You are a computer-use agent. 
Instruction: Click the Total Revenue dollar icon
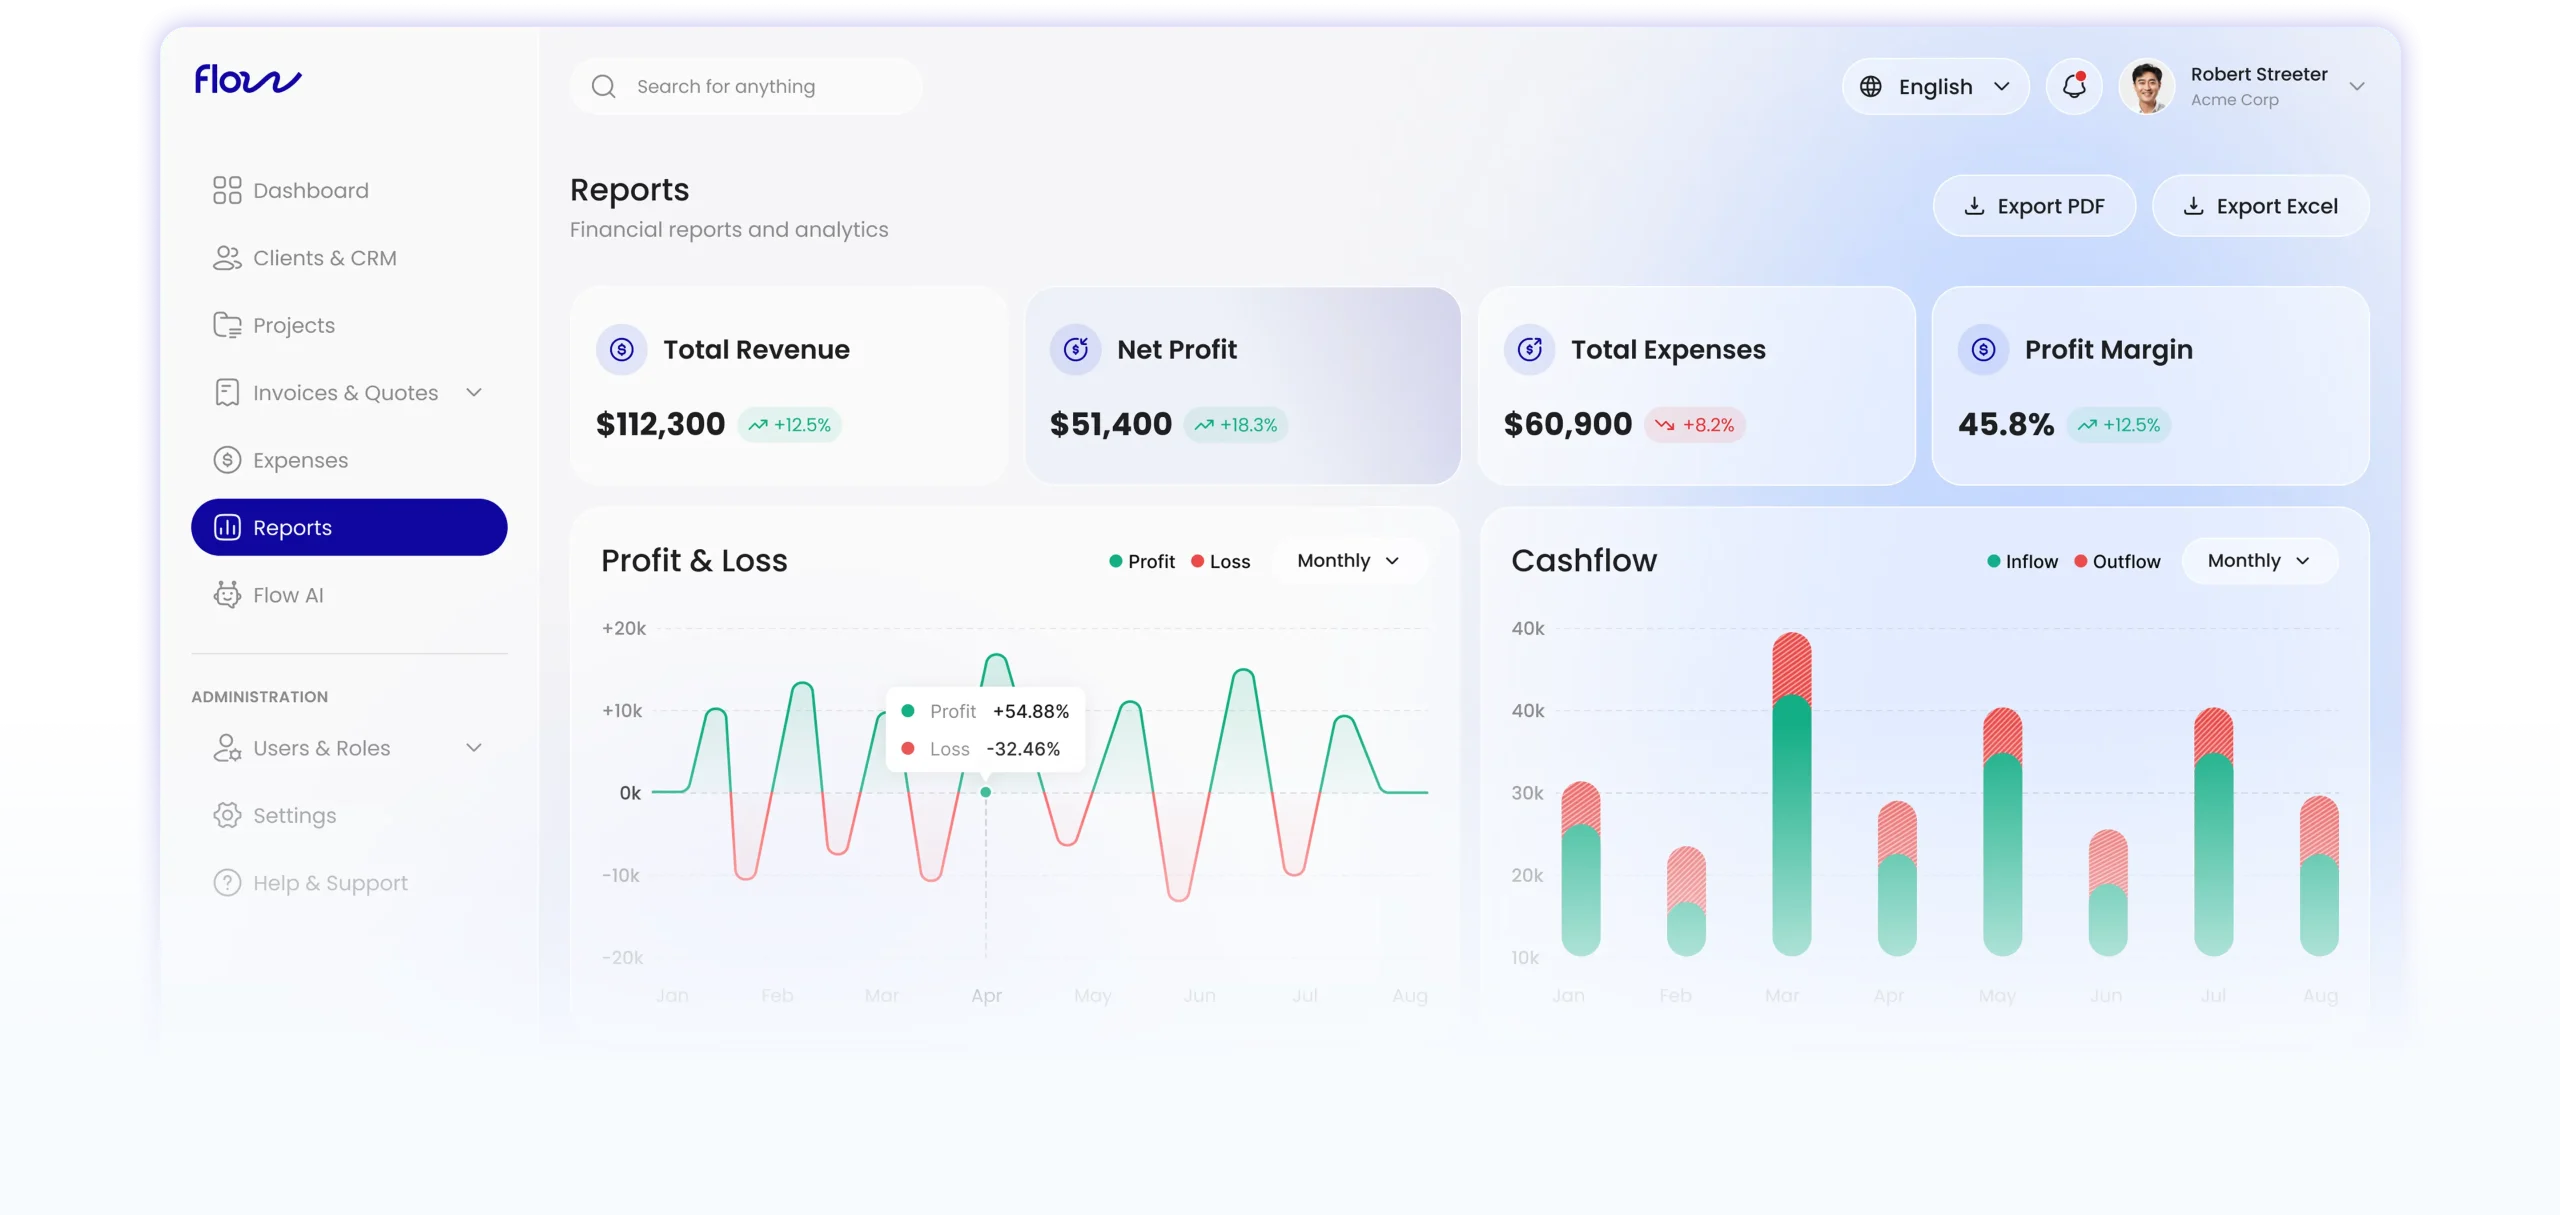[622, 350]
